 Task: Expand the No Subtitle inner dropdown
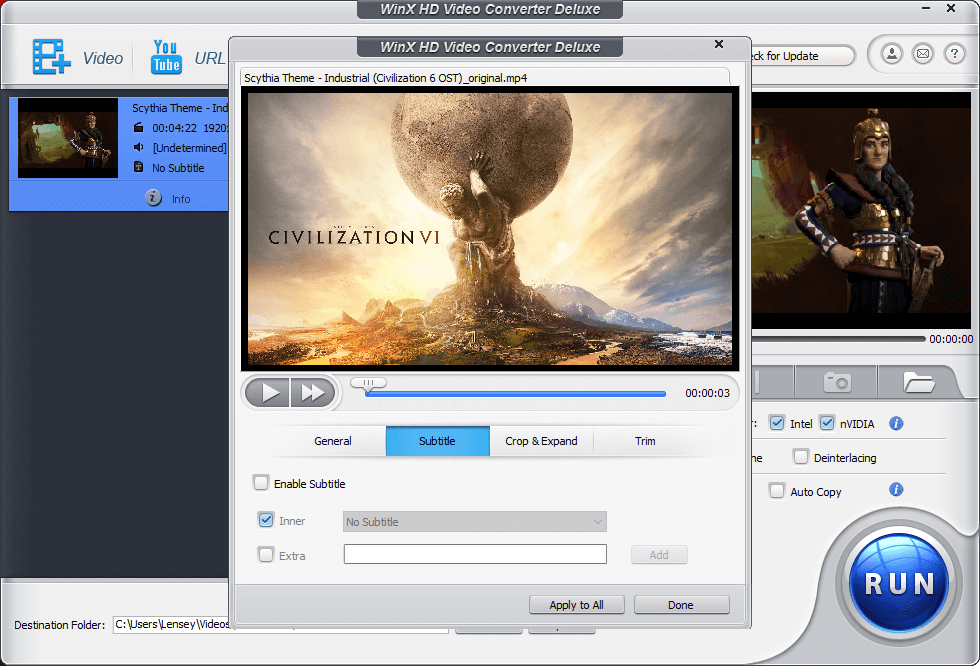click(x=474, y=522)
